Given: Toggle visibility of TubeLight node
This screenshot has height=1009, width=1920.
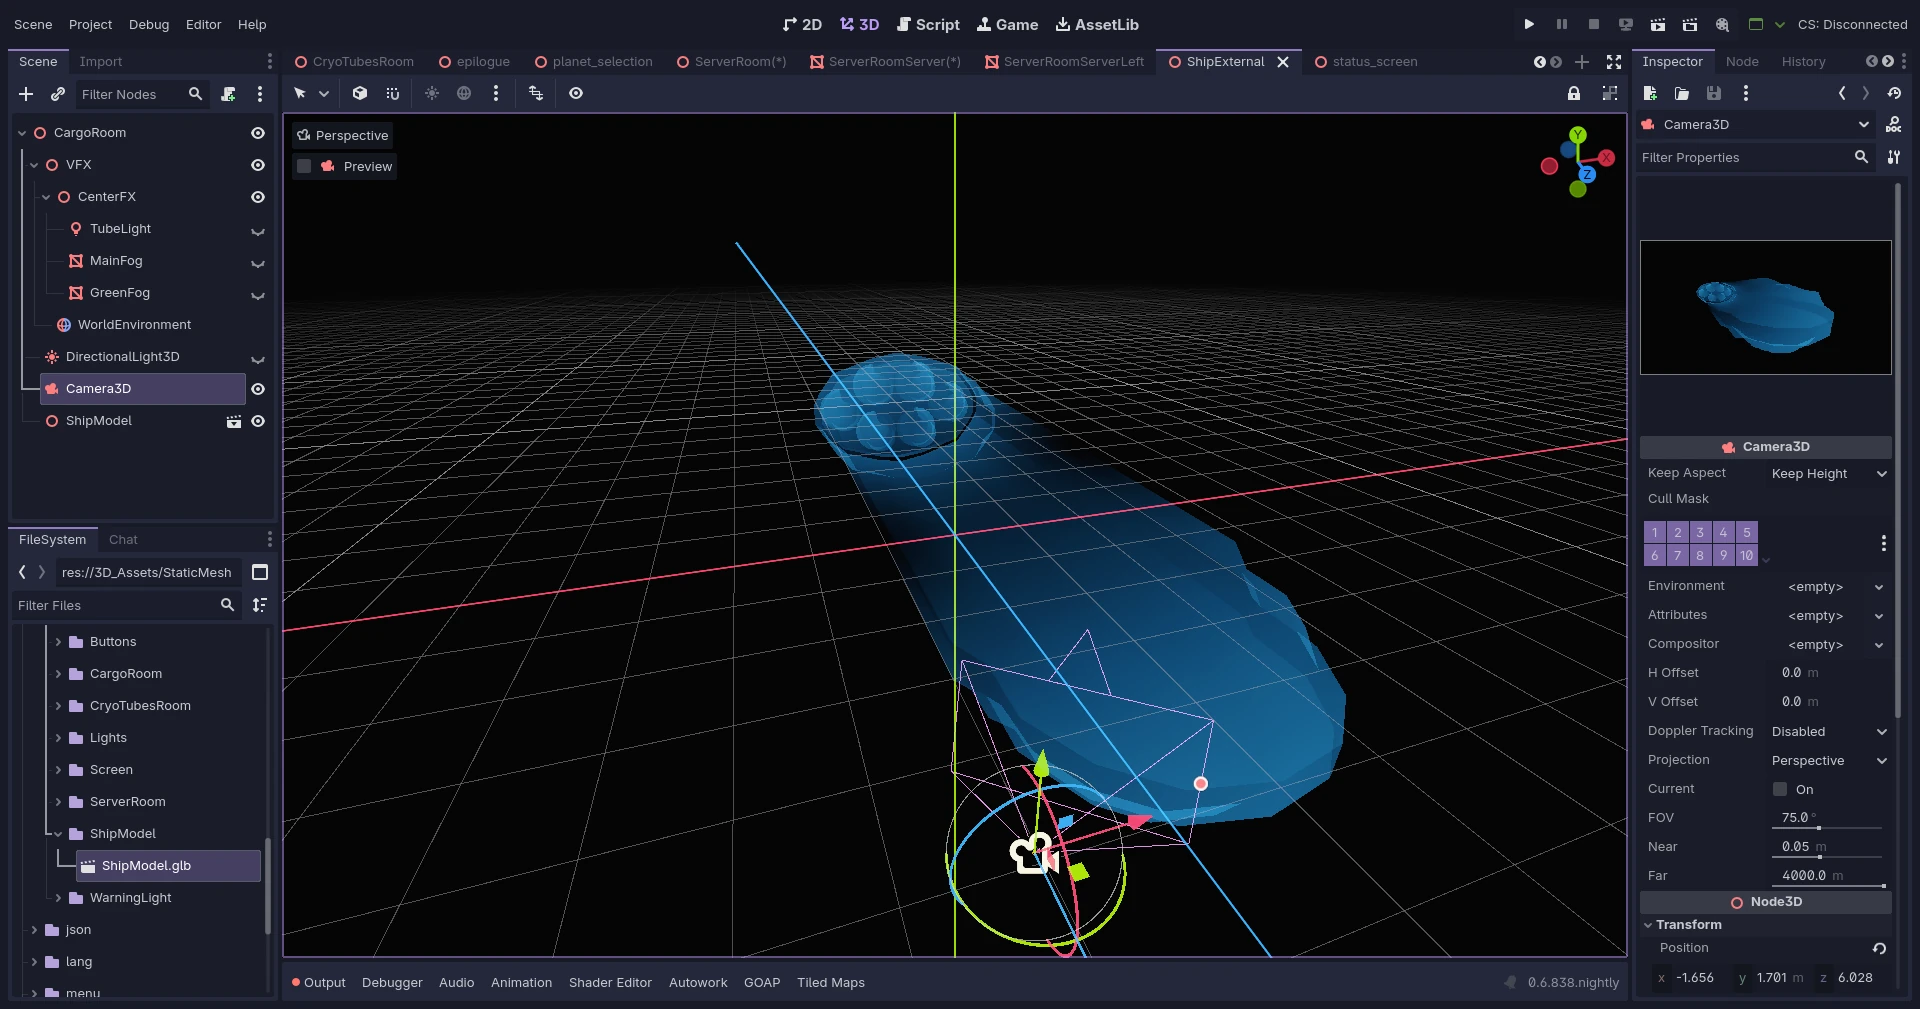Looking at the screenshot, I should click(x=258, y=230).
